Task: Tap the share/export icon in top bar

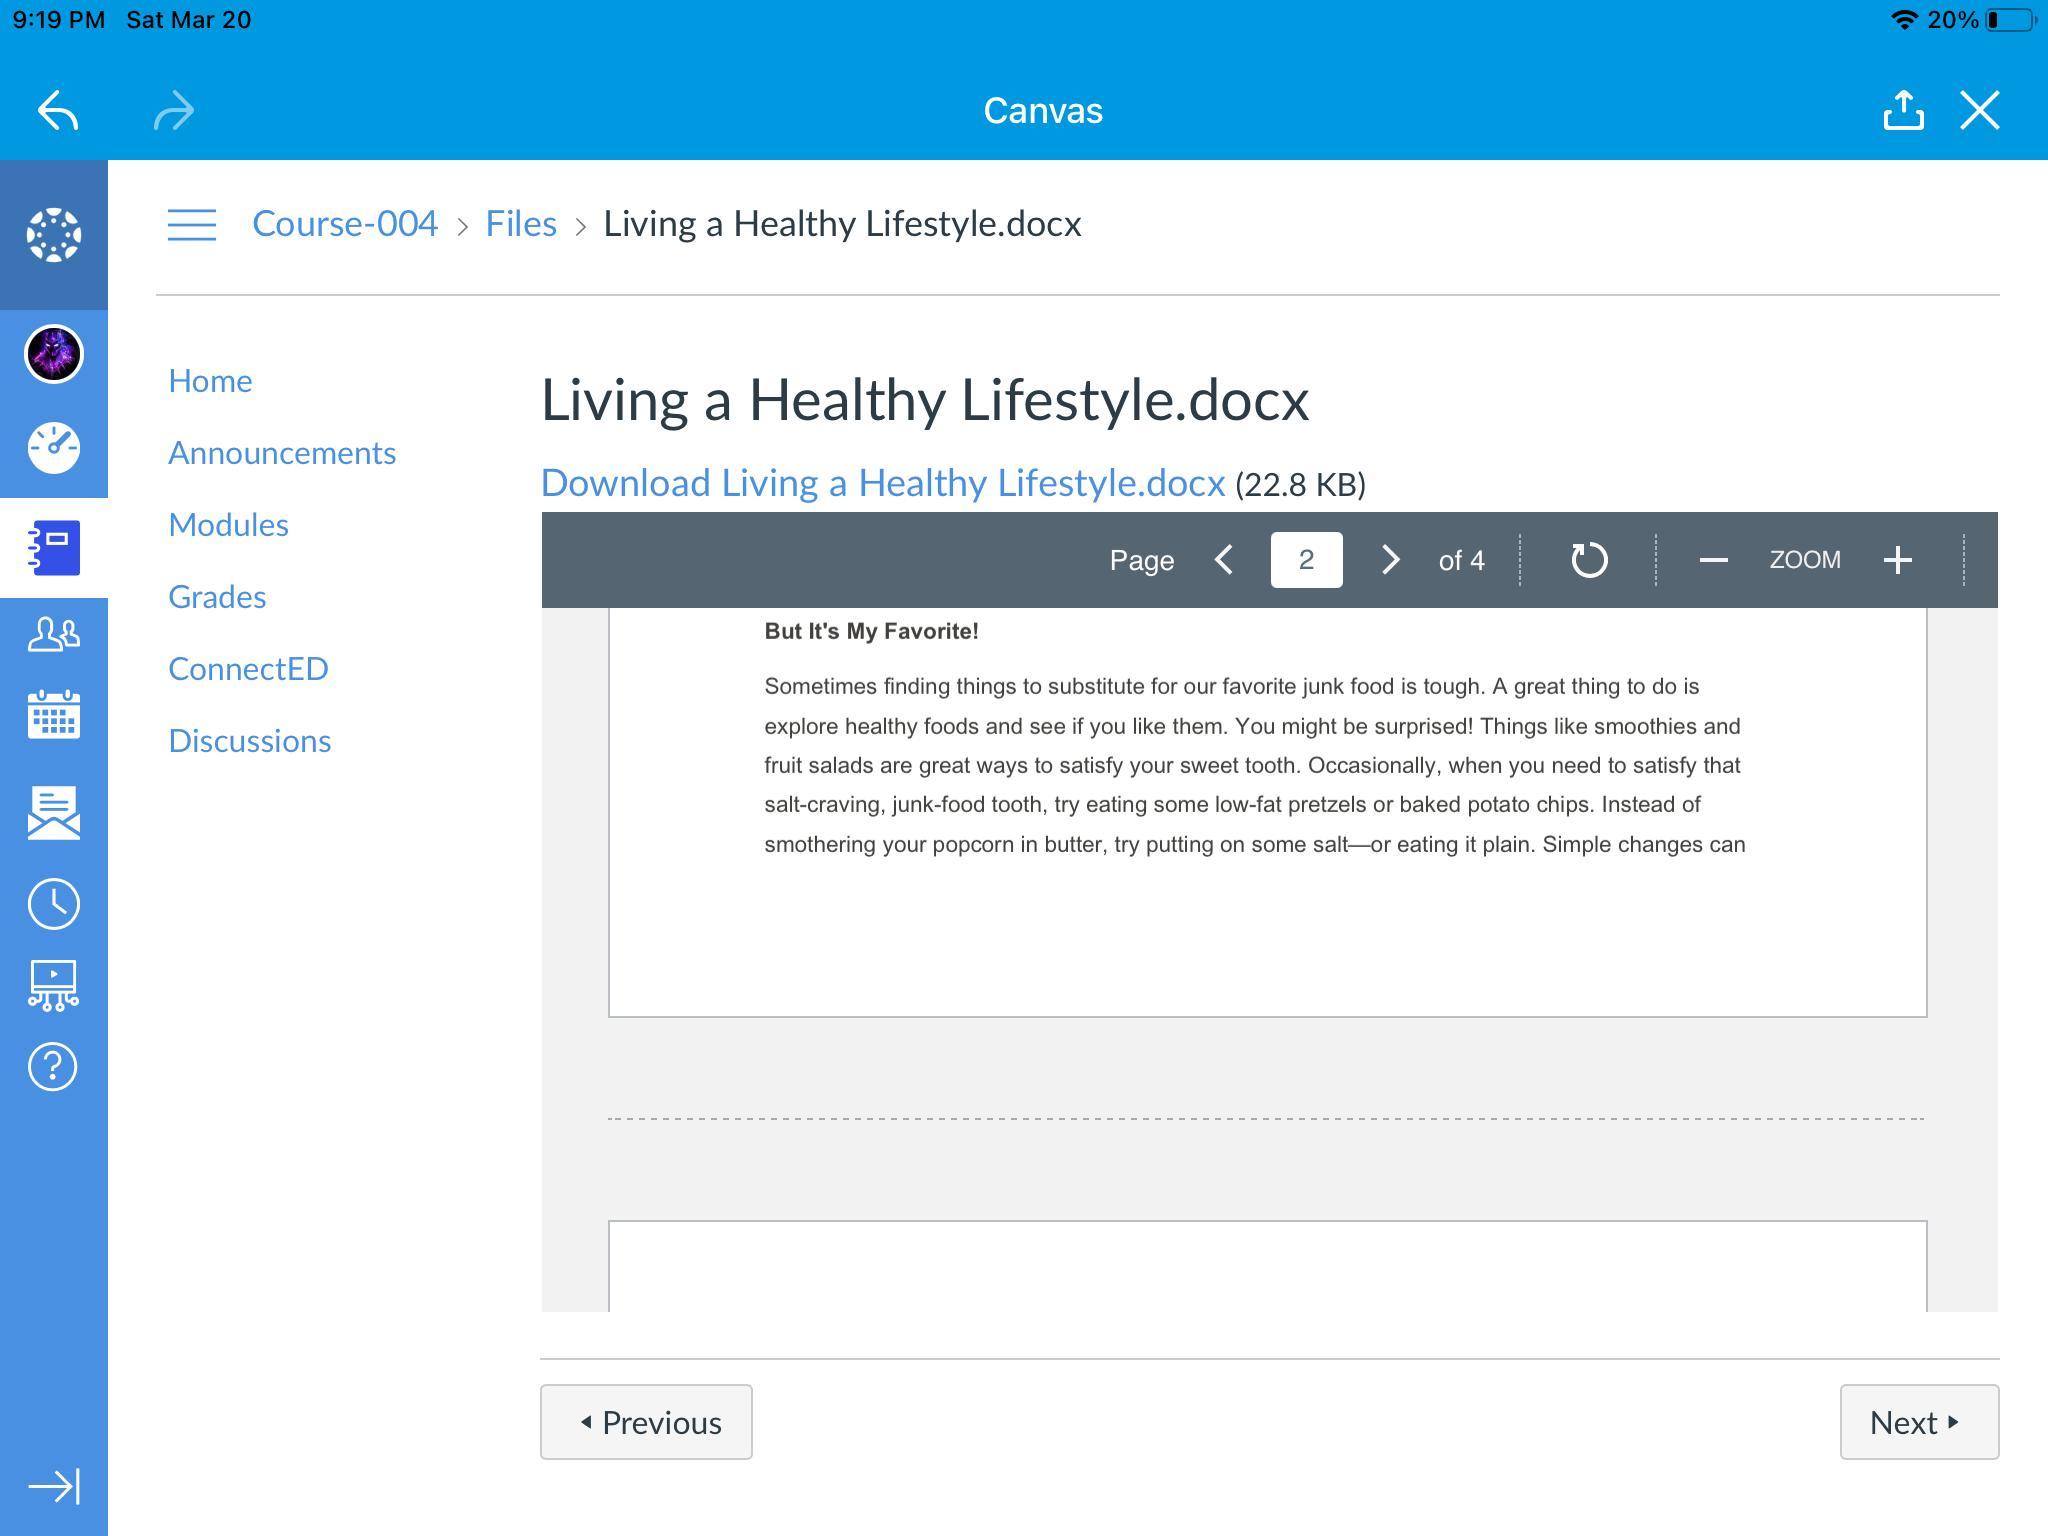Action: click(1903, 110)
